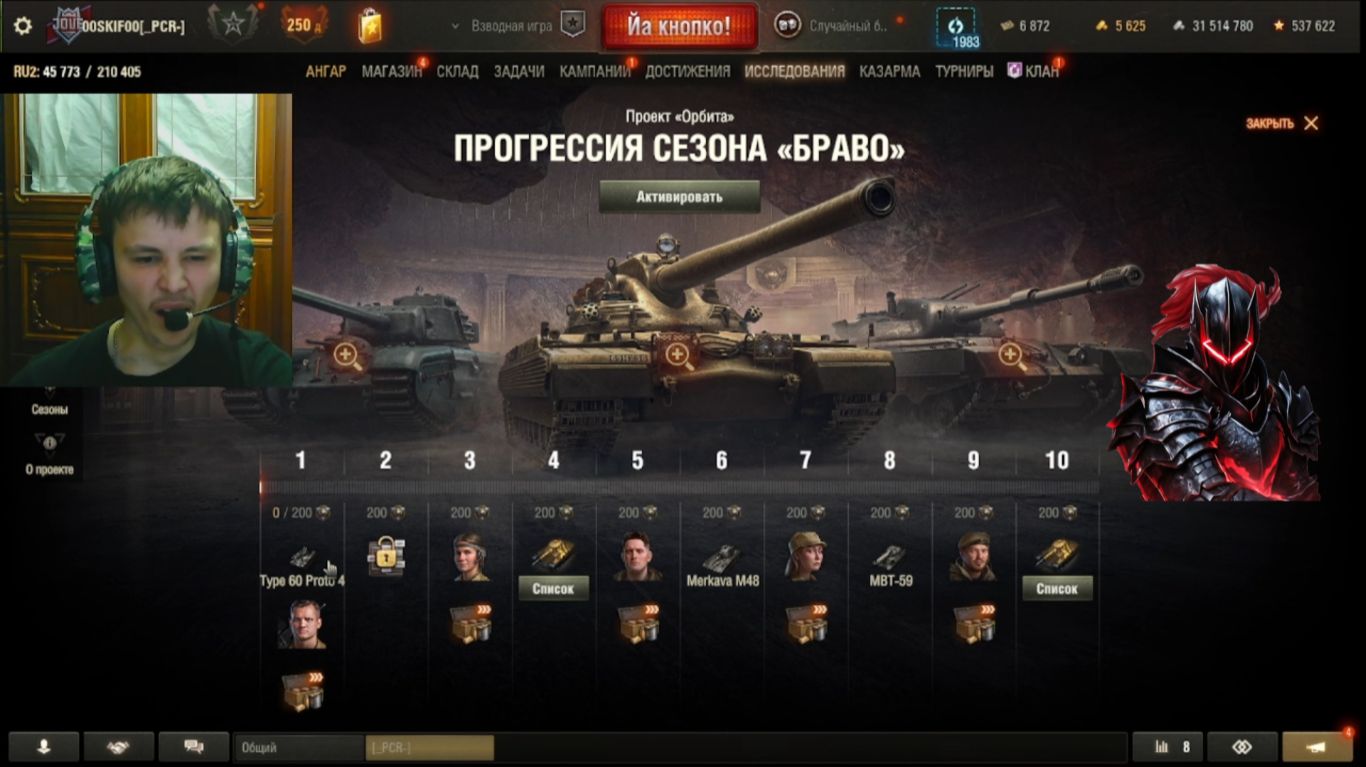Zoom in on the center tank magnifier
The image size is (1366, 767).
[677, 354]
